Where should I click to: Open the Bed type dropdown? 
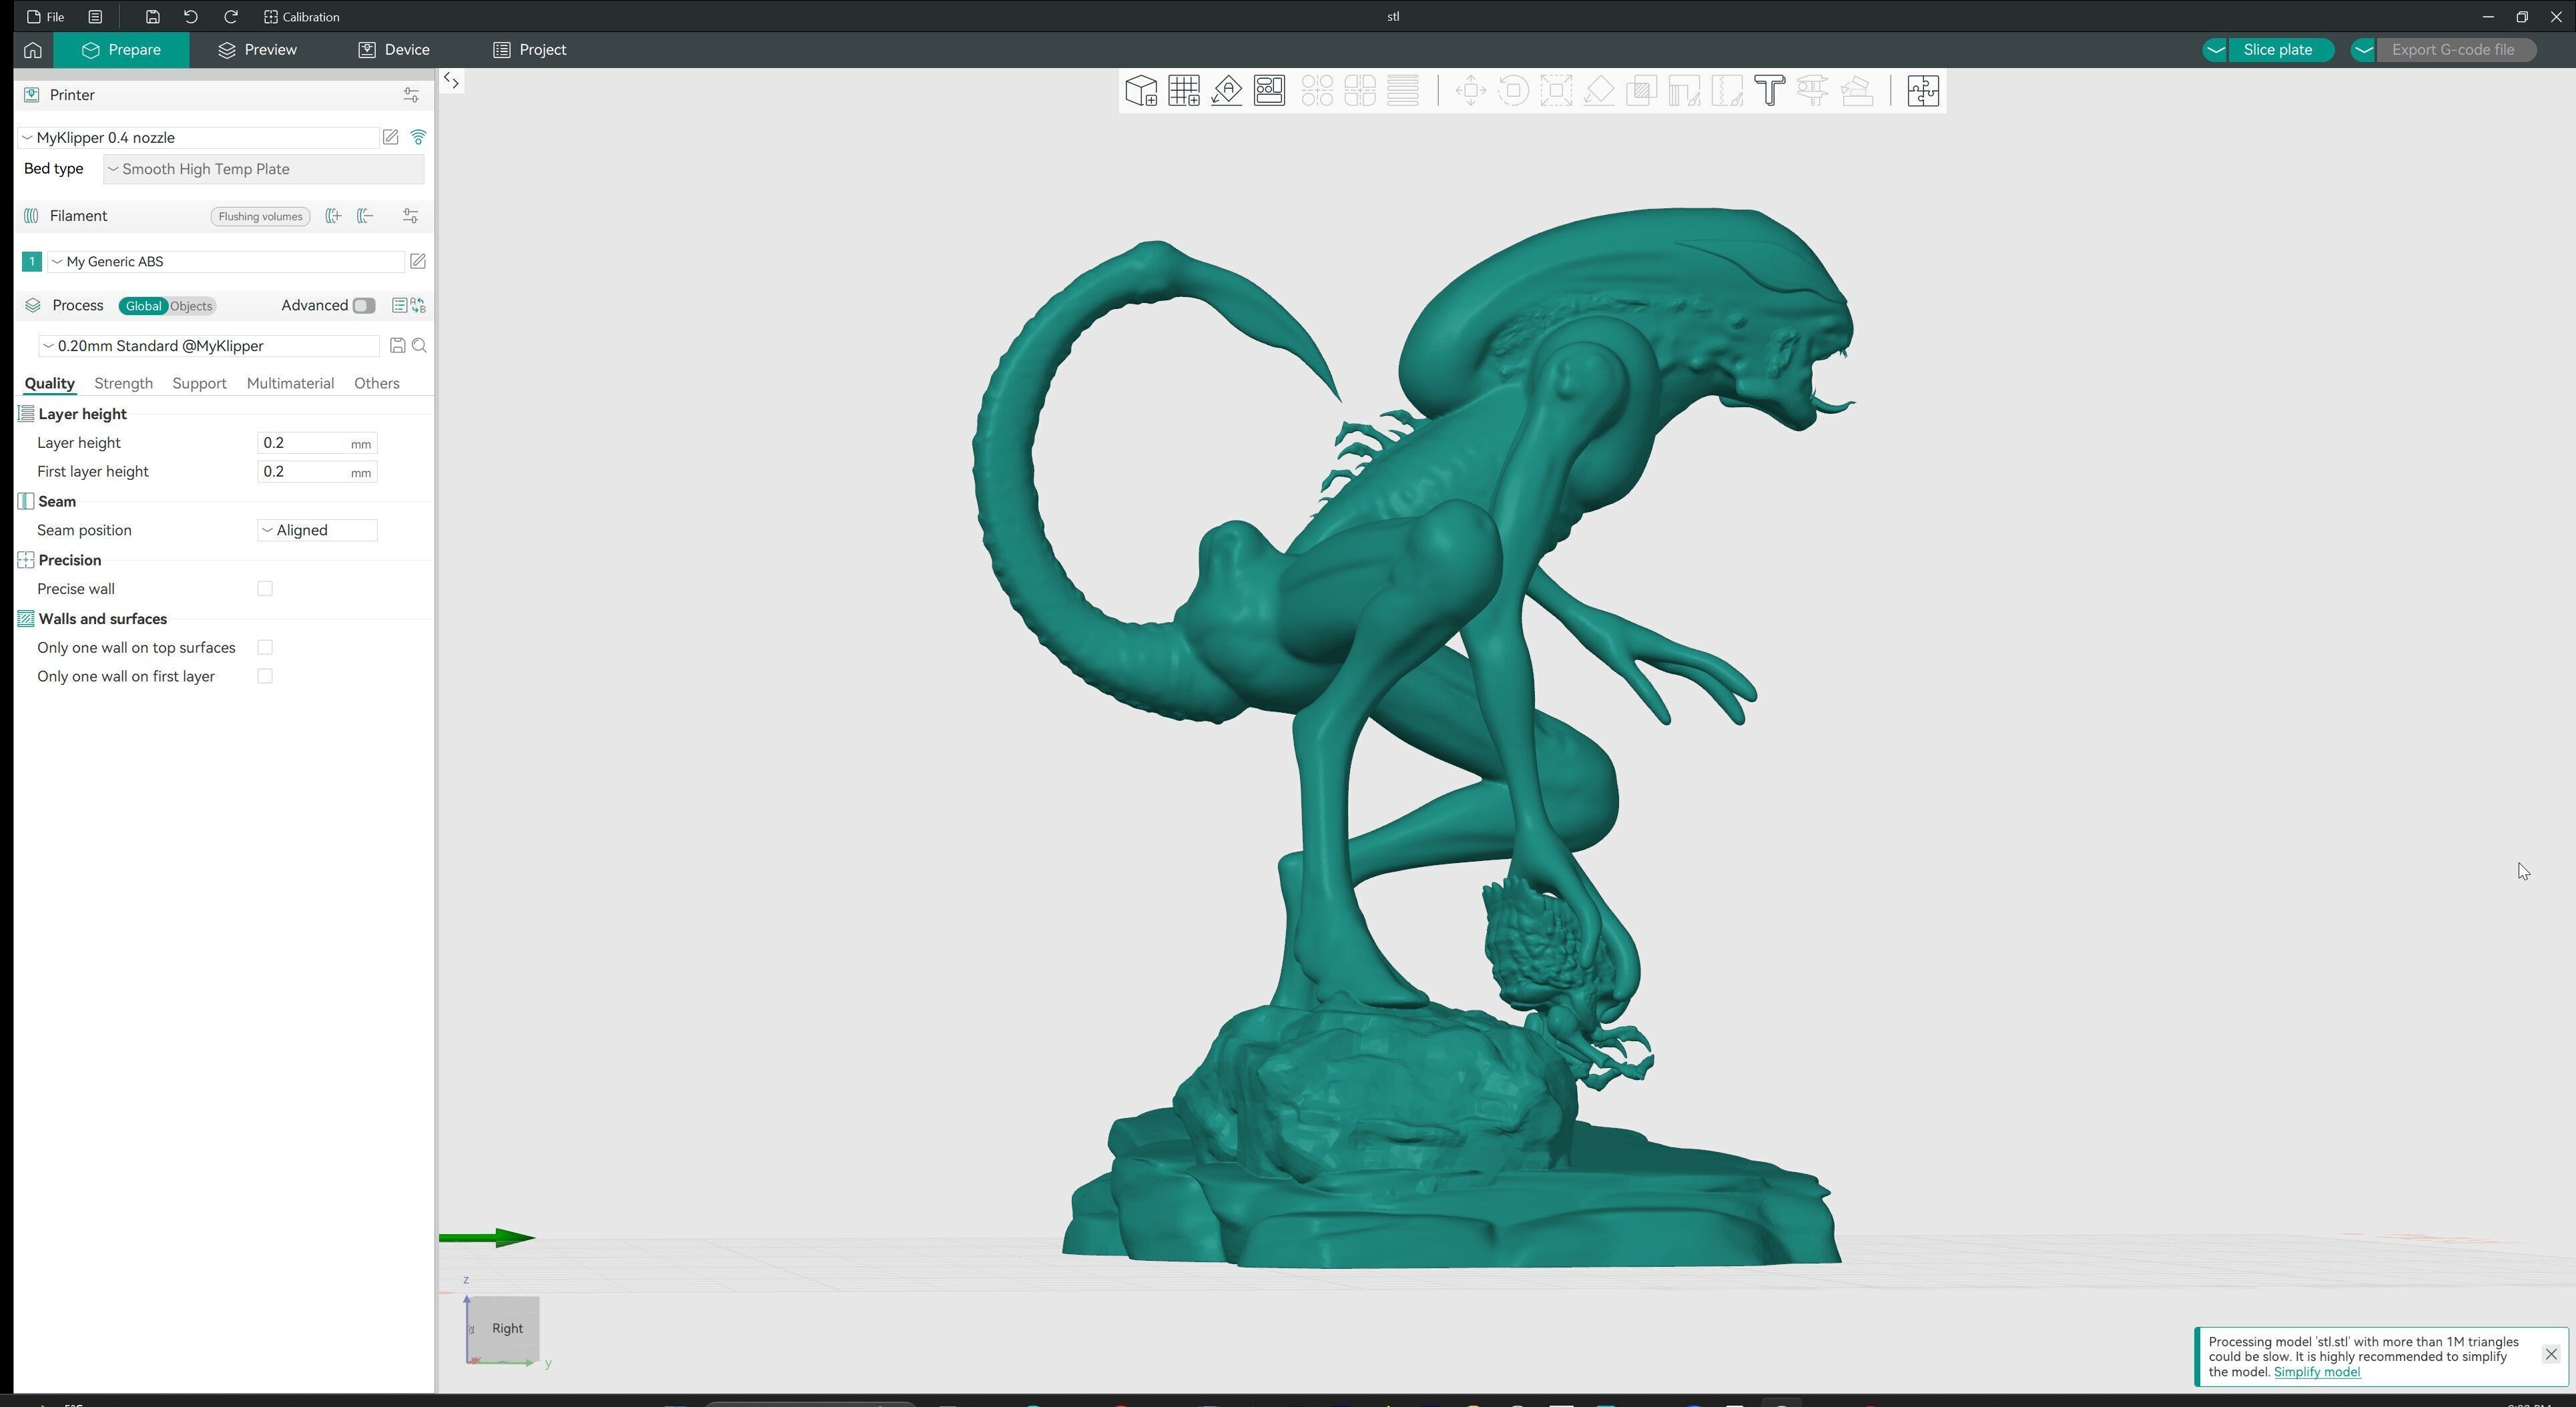[264, 169]
